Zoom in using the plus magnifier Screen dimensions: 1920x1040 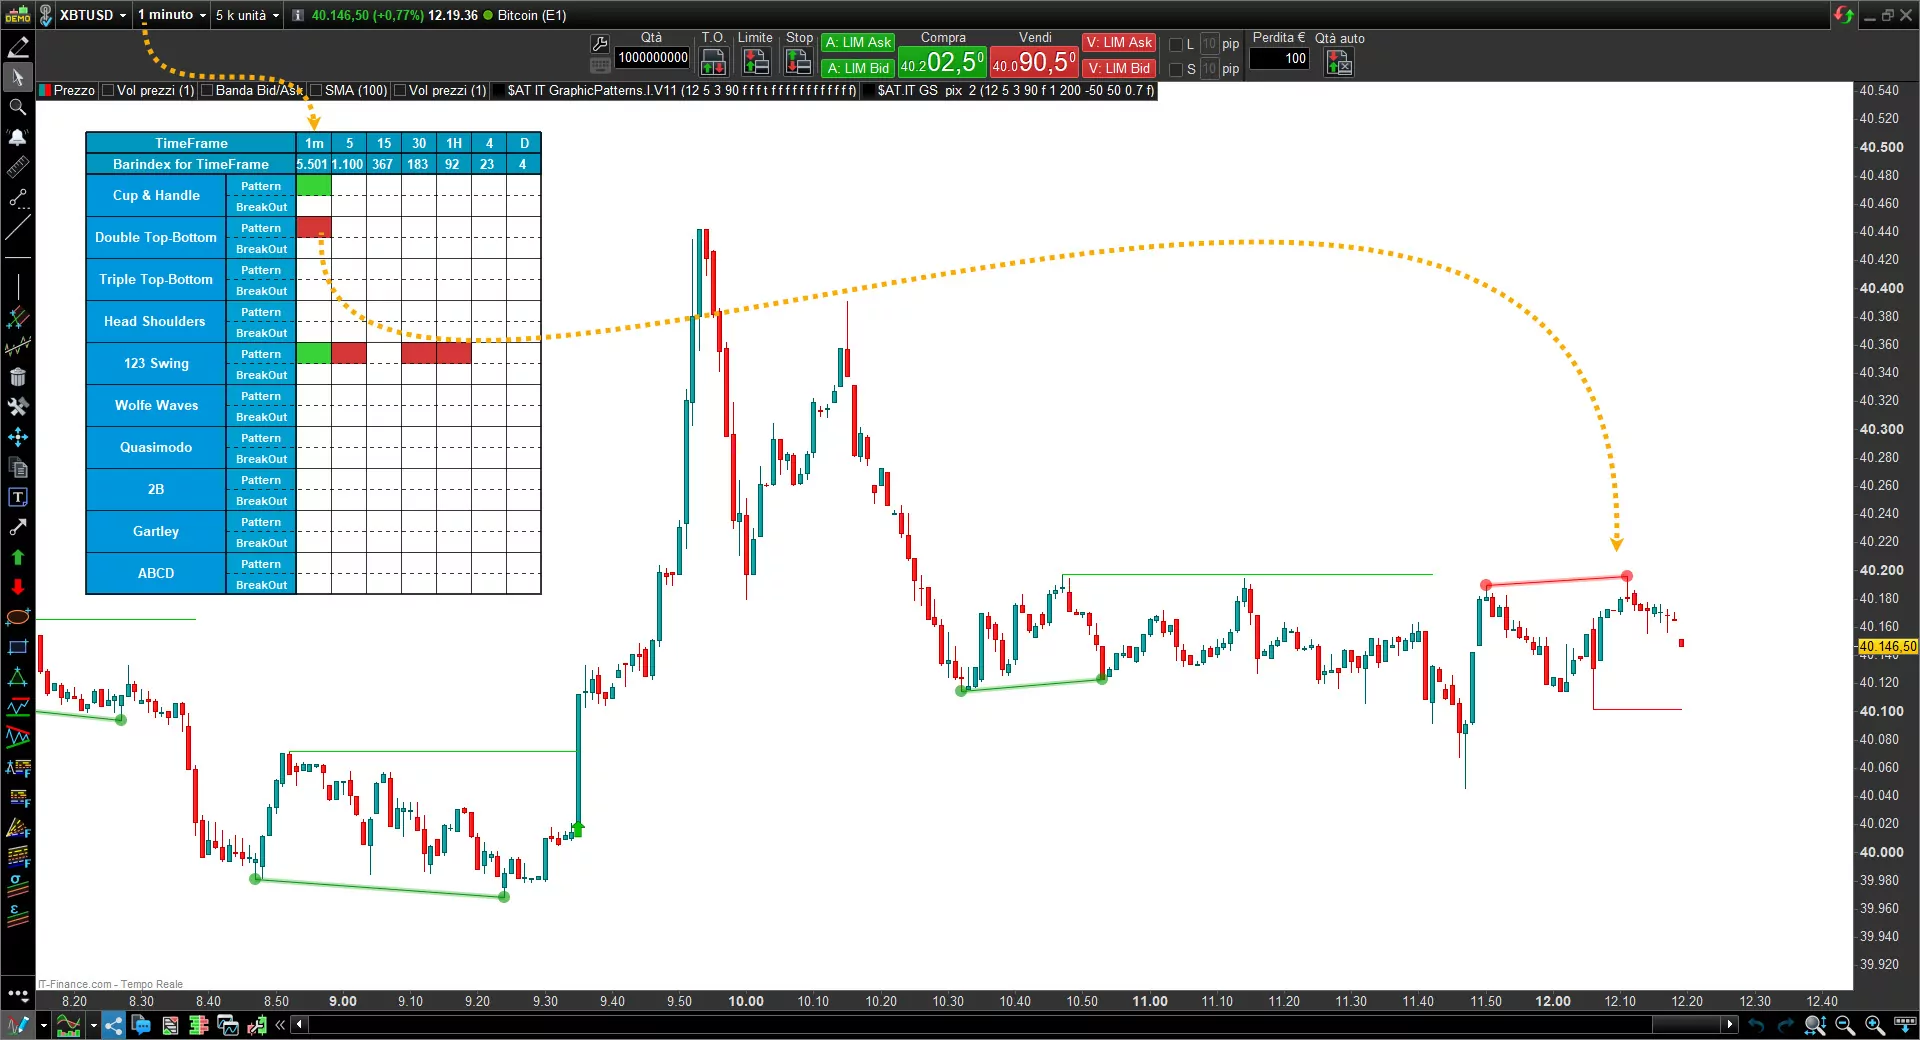tap(1875, 1025)
